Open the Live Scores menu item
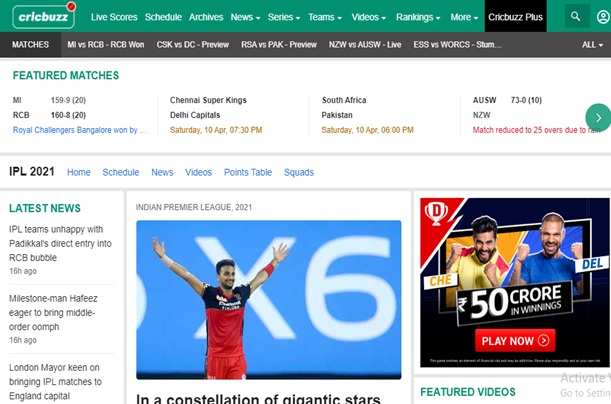This screenshot has width=611, height=404. click(114, 17)
